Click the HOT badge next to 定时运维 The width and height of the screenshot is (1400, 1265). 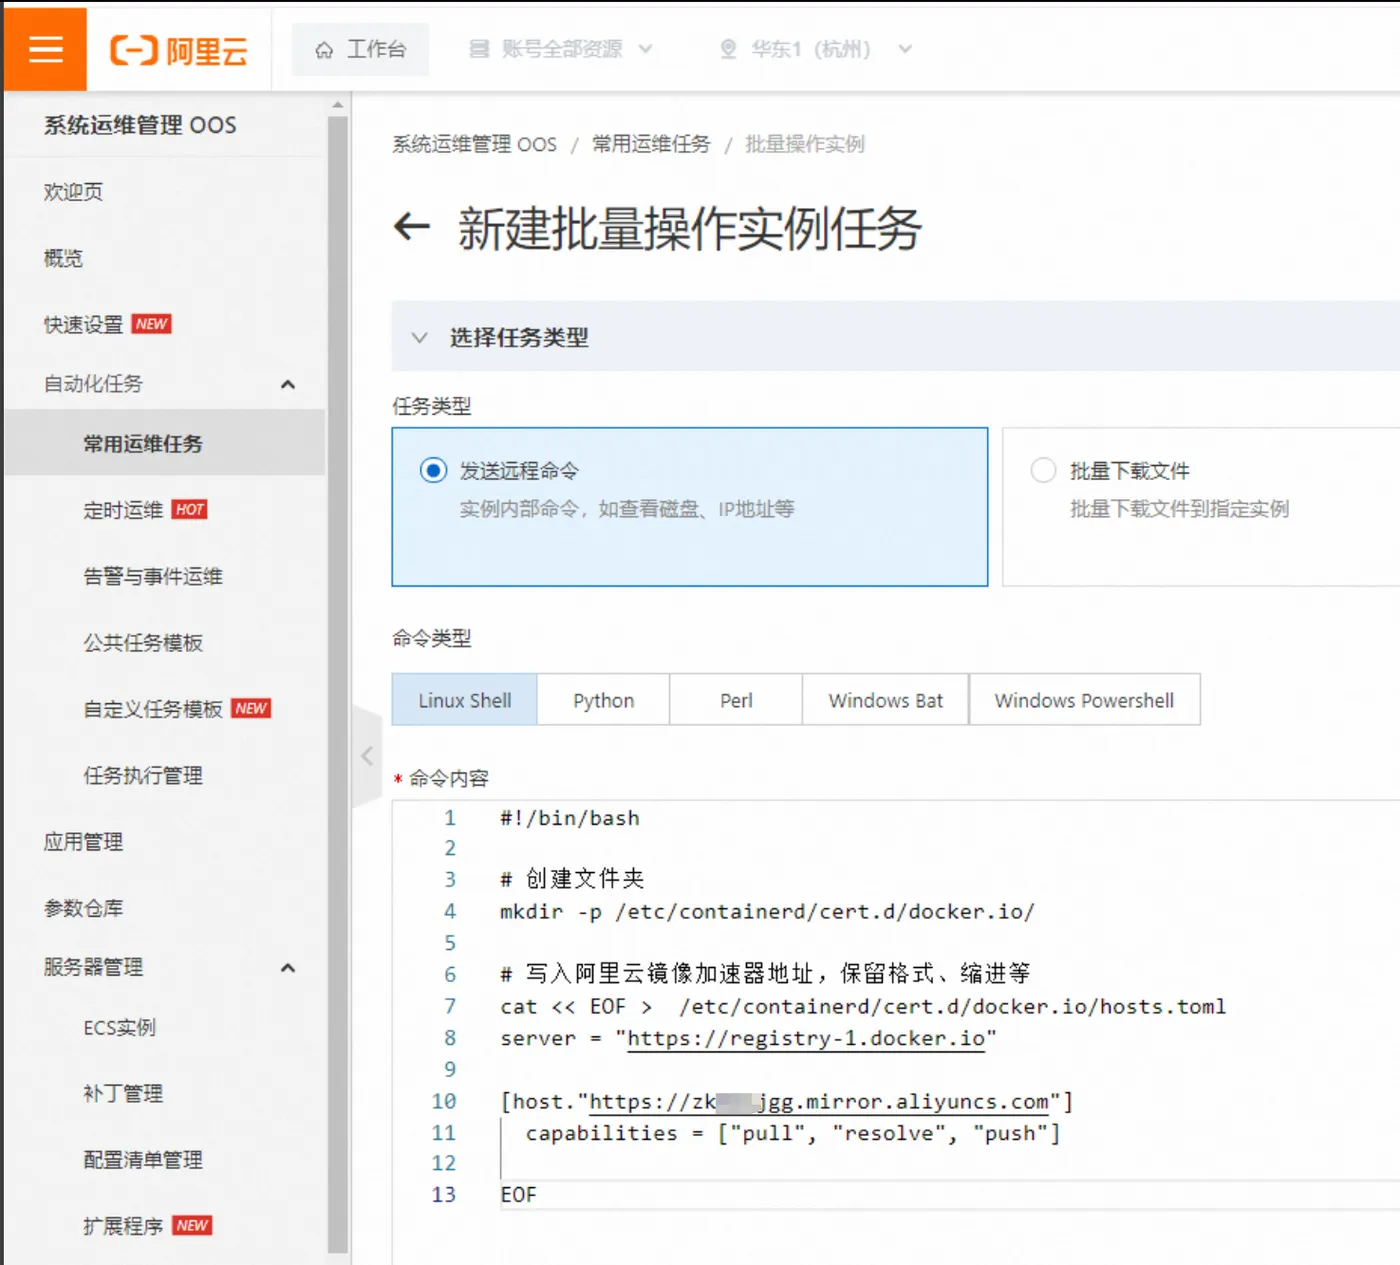point(190,509)
